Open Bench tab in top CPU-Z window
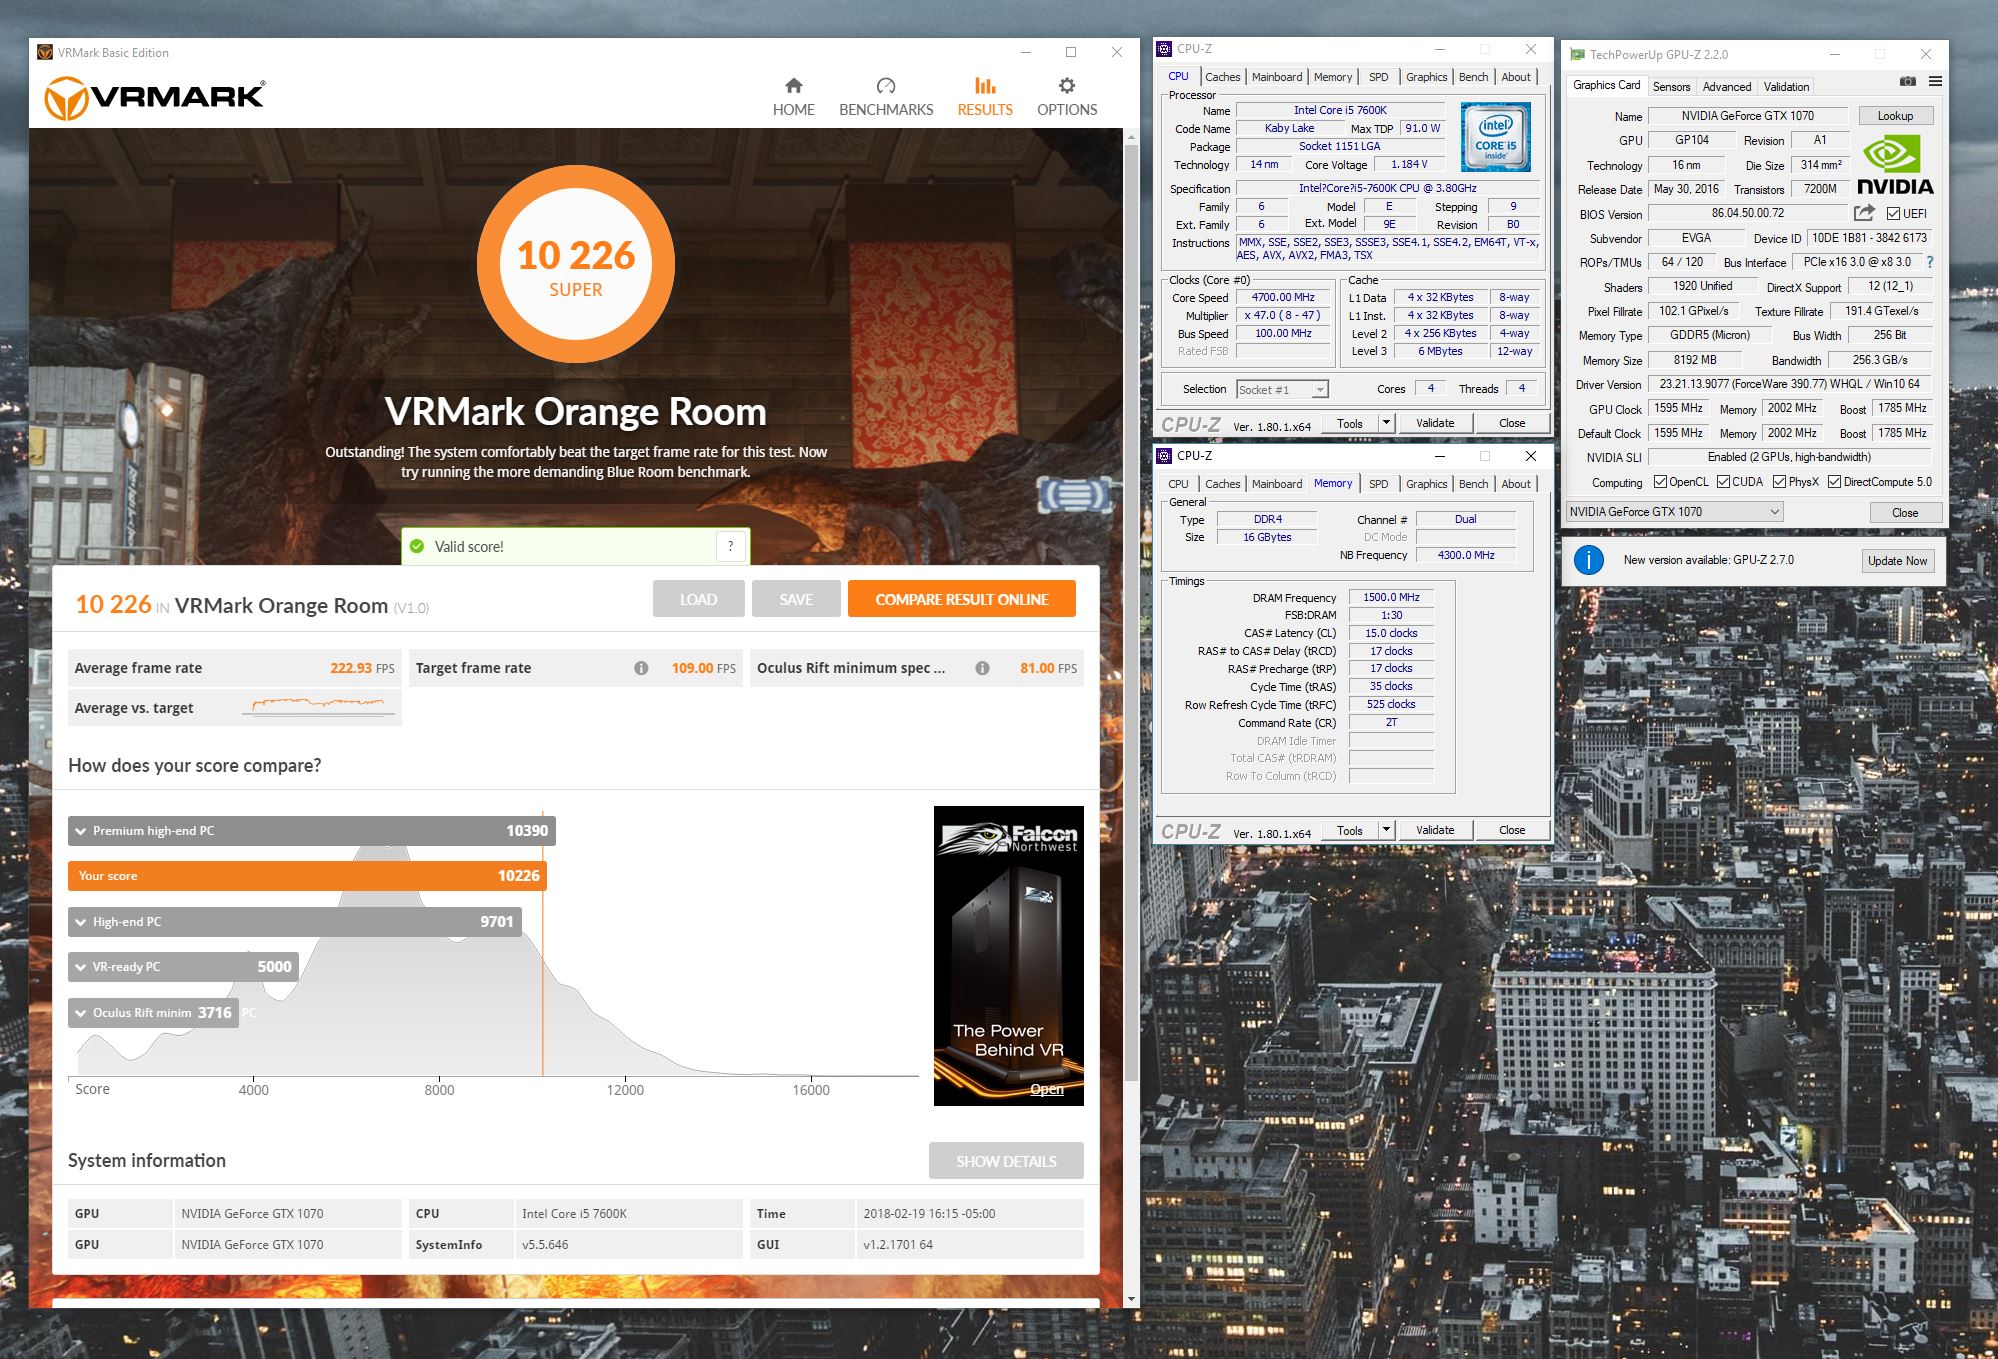The image size is (1998, 1359). click(1473, 77)
